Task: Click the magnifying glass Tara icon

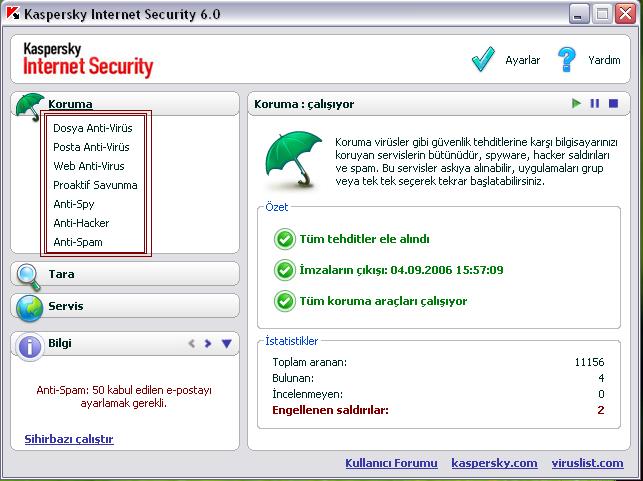Action: point(29,277)
